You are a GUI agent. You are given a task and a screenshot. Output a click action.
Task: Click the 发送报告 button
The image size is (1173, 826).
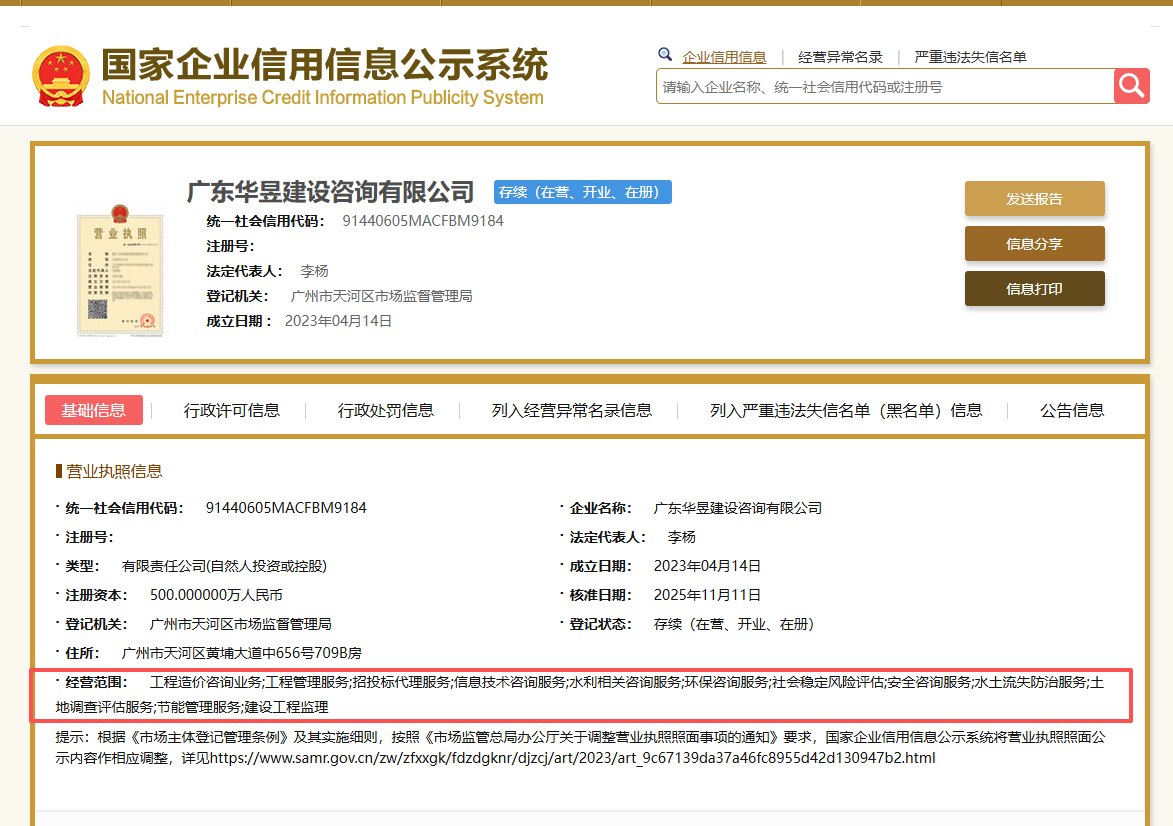click(1034, 199)
